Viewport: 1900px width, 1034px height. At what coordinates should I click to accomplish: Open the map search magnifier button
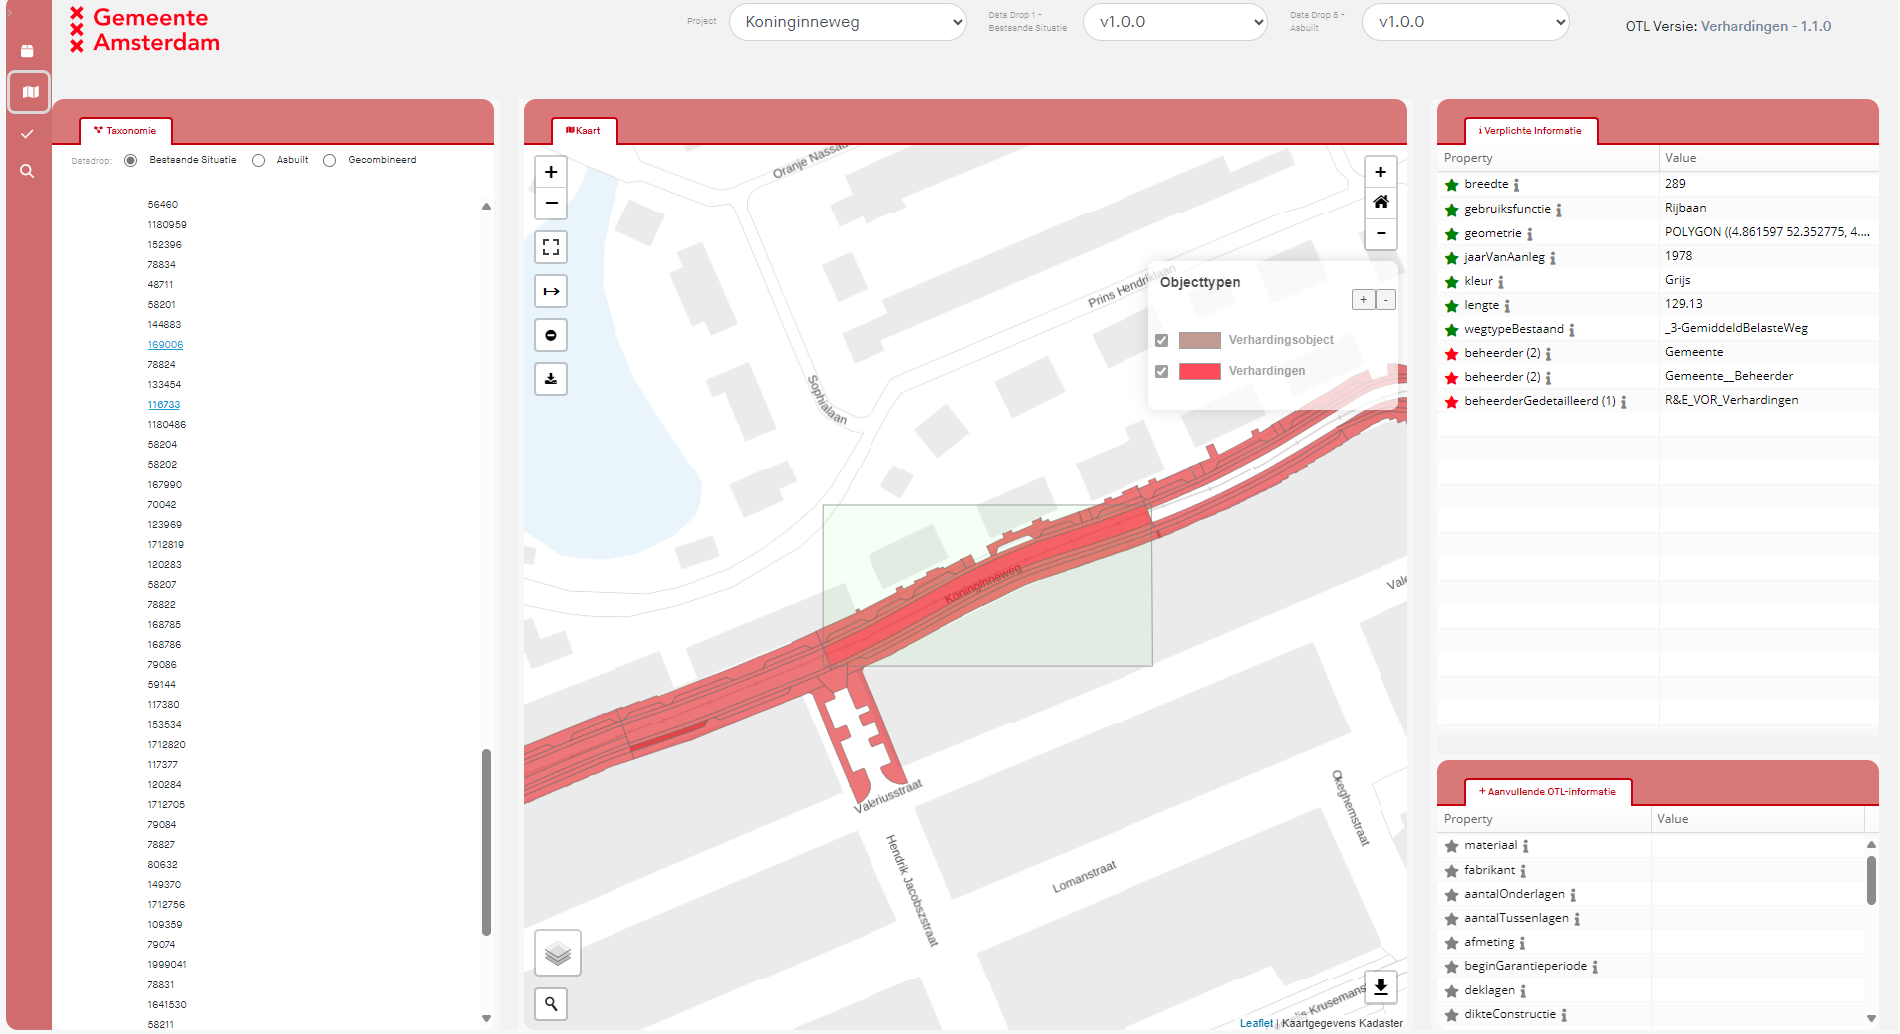point(551,1003)
